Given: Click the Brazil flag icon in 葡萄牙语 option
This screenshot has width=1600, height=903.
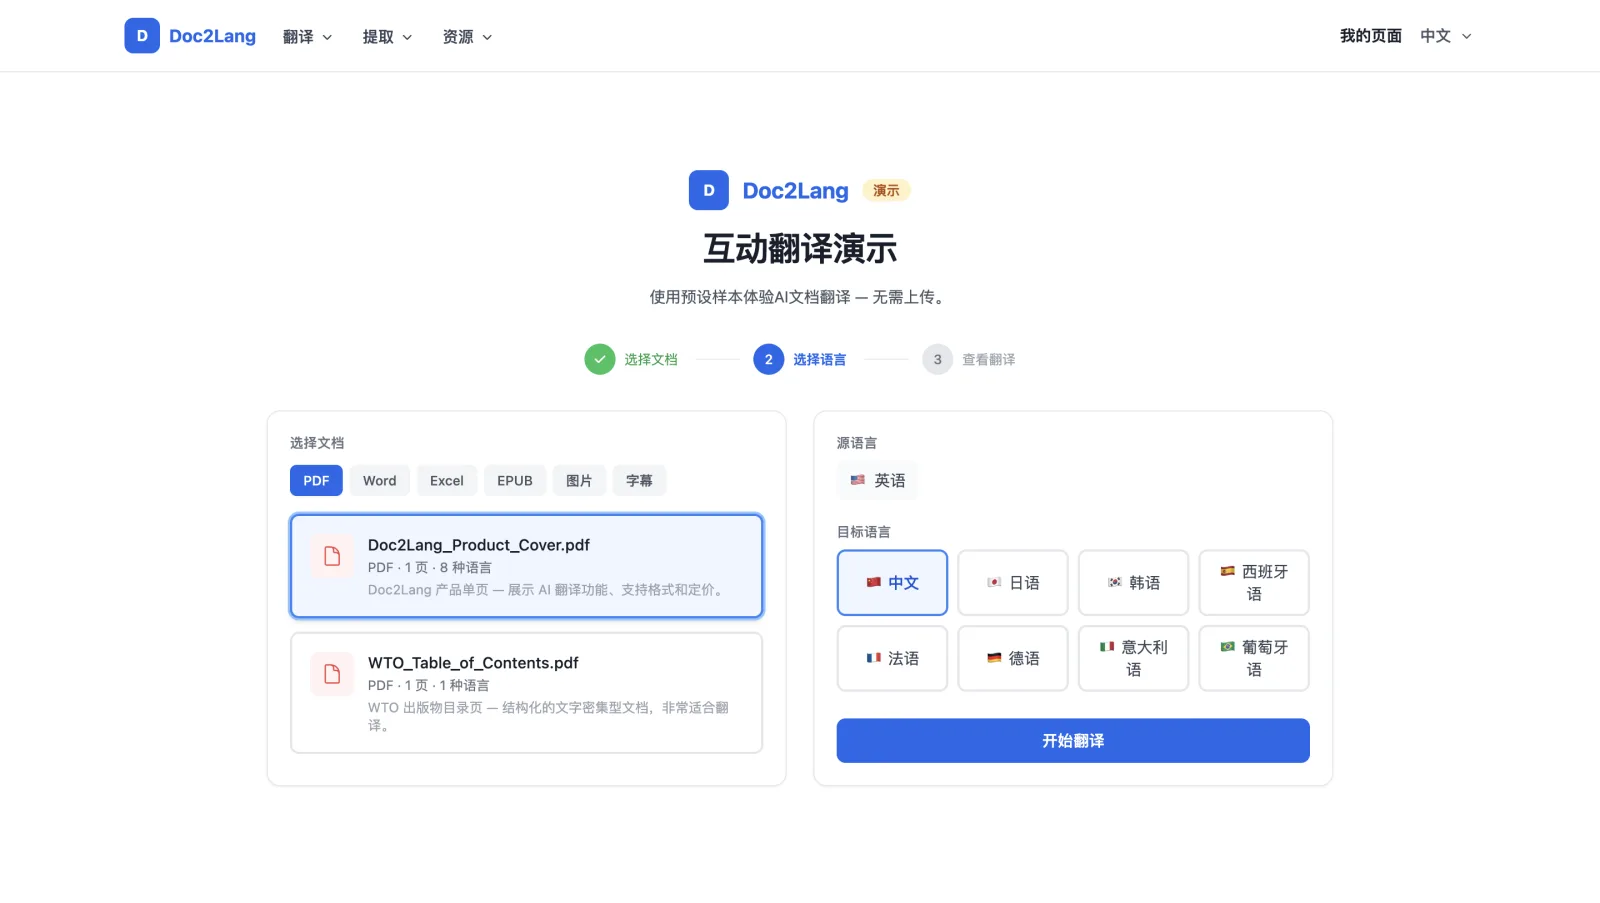Looking at the screenshot, I should pyautogui.click(x=1227, y=647).
